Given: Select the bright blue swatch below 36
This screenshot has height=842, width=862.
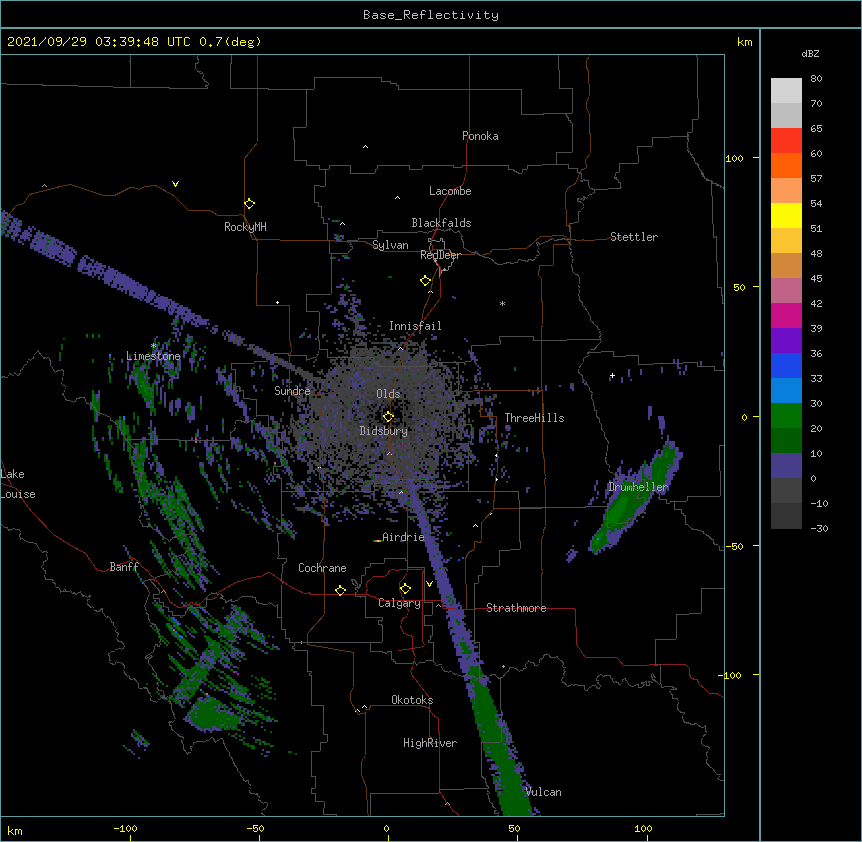Looking at the screenshot, I should [786, 365].
